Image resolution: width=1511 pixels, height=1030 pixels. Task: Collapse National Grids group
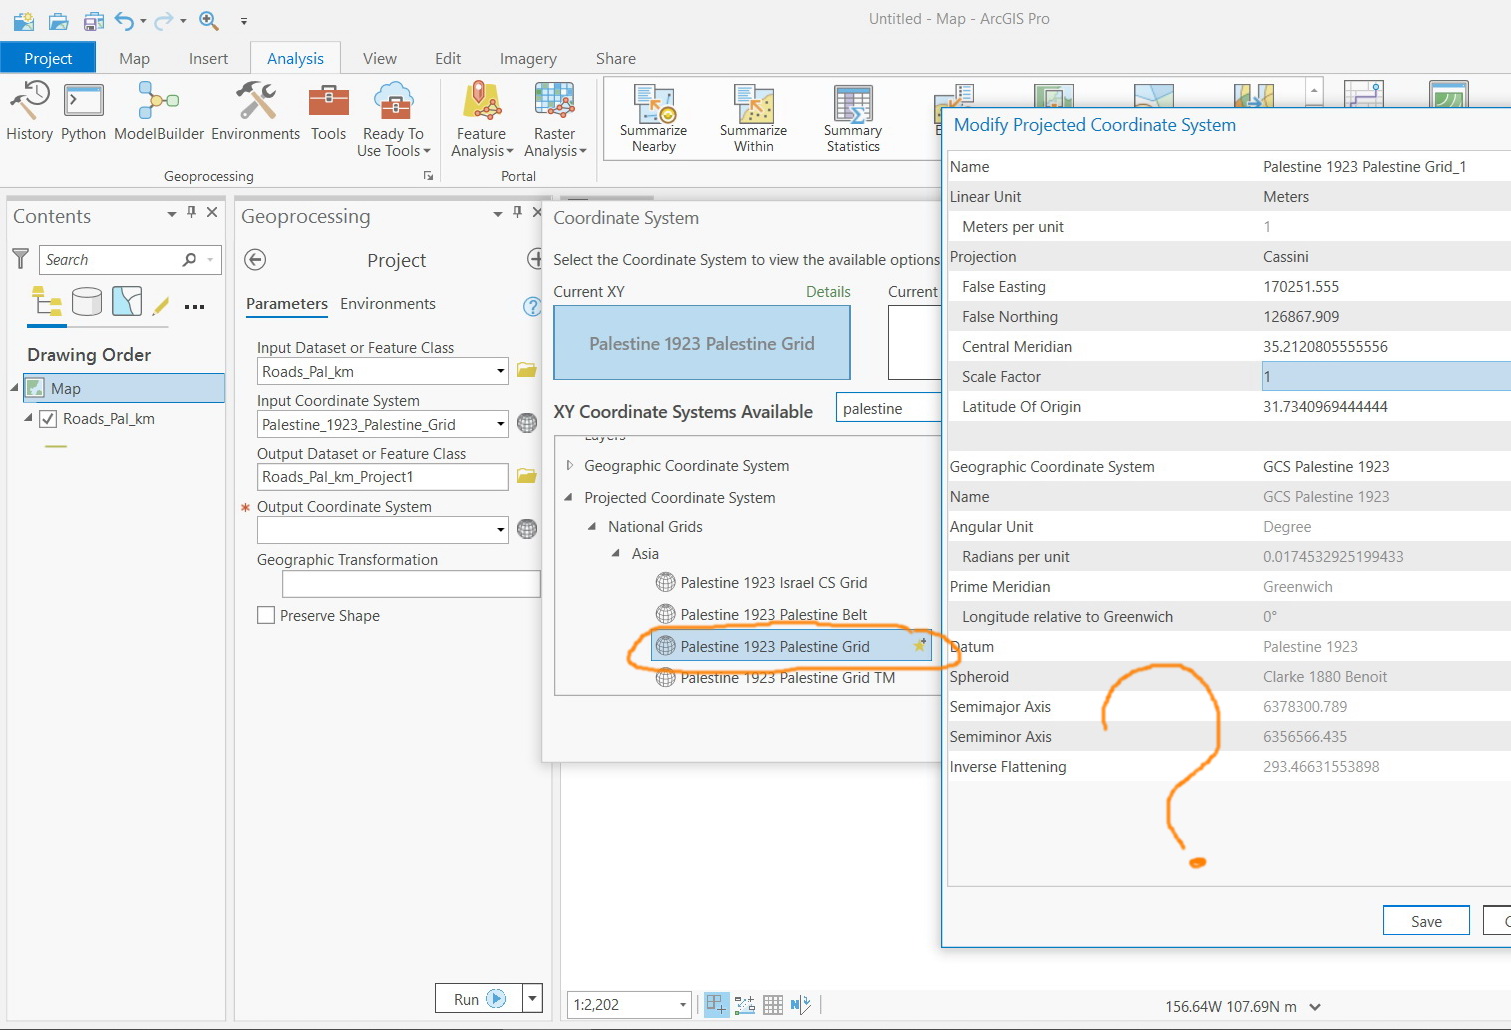click(x=592, y=526)
